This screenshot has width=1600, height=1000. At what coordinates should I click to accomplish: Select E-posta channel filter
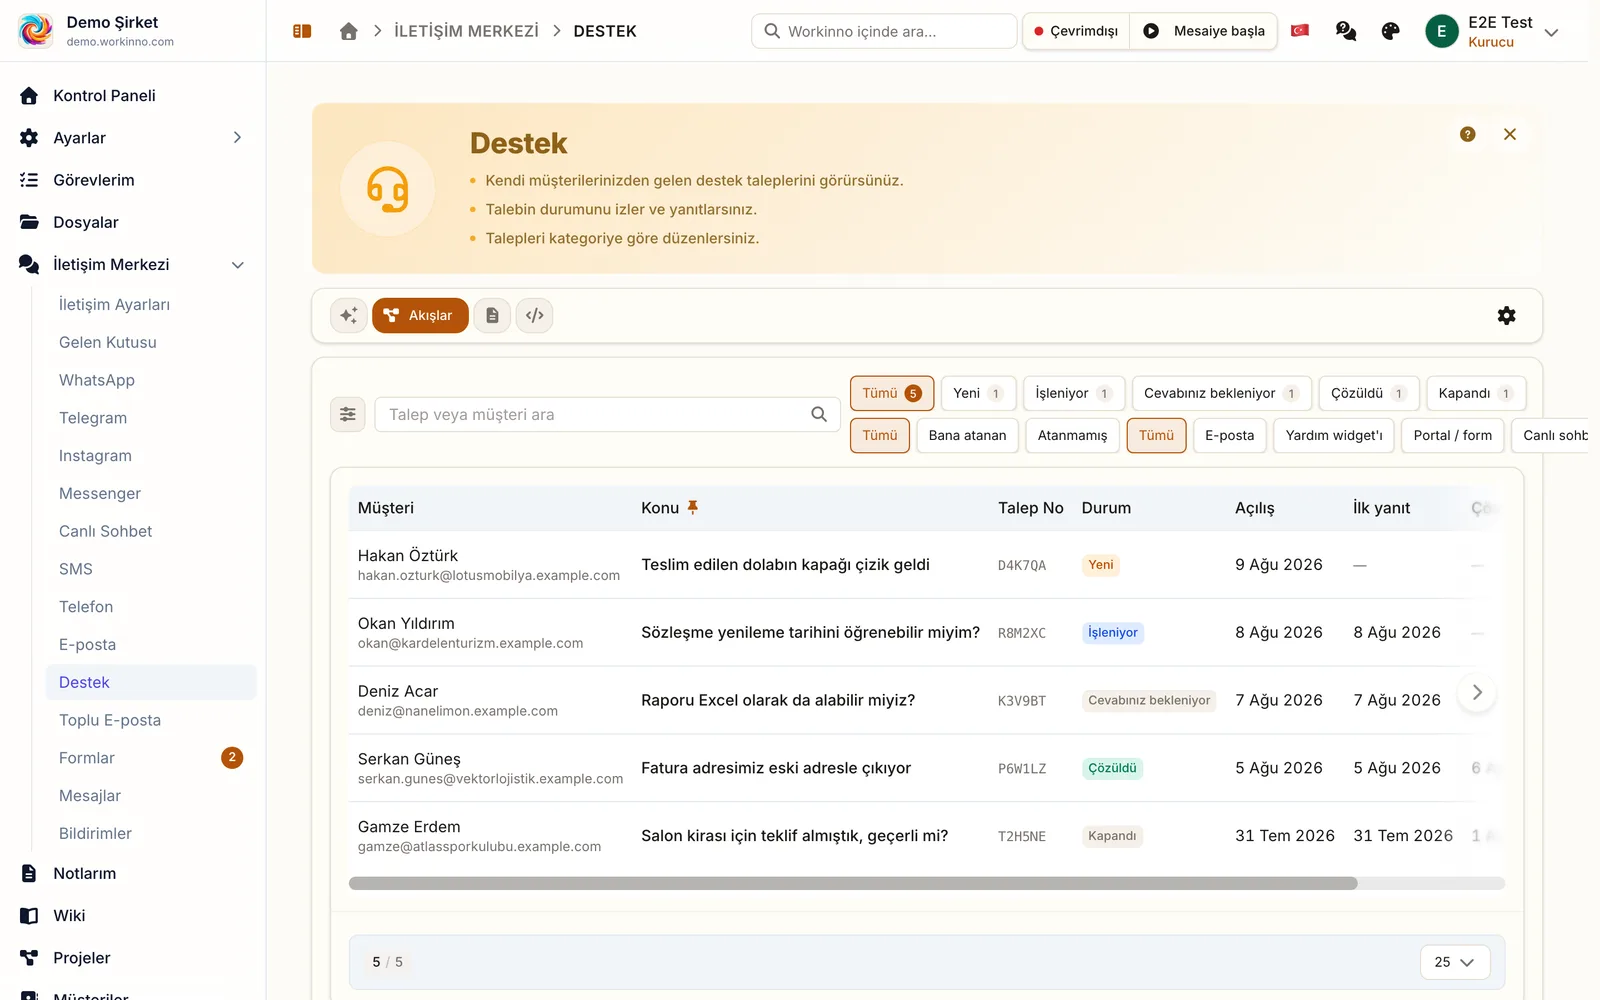(x=1229, y=435)
